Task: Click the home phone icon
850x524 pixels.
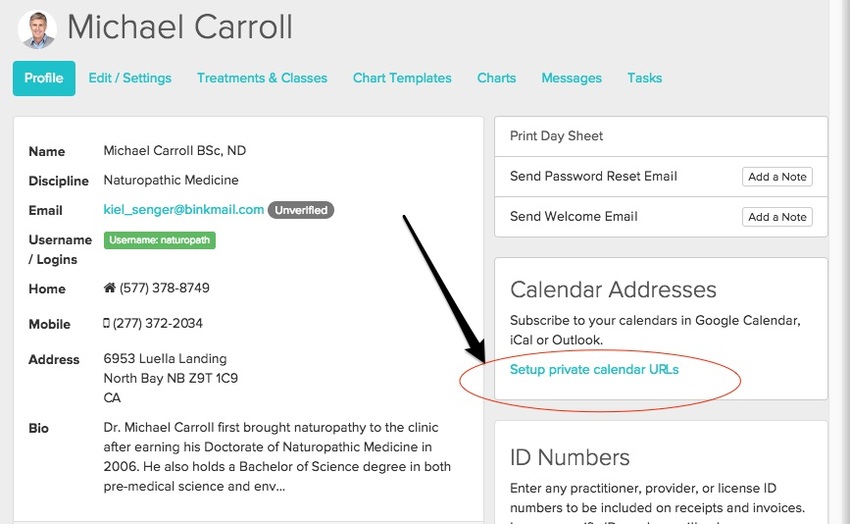Action: click(x=110, y=288)
